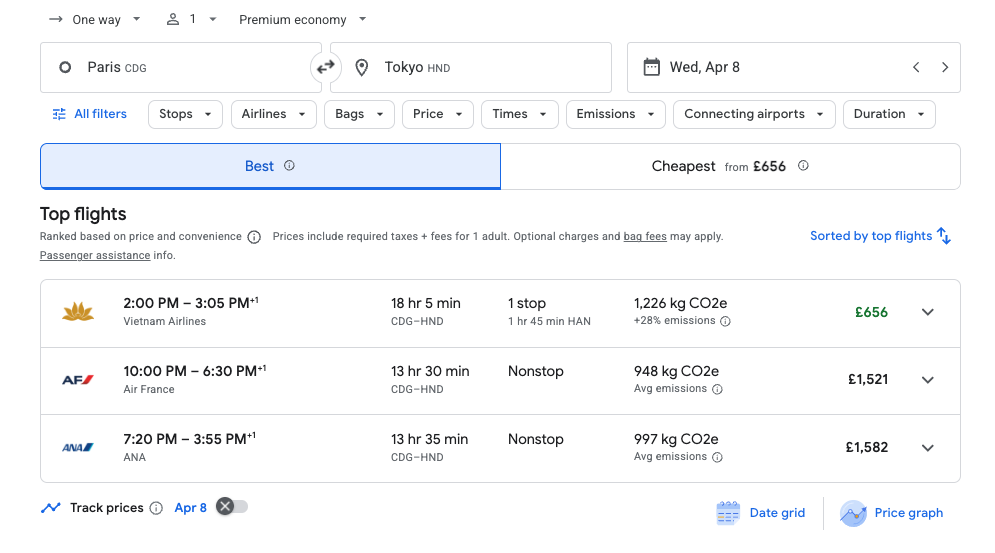Open the Price graph

coord(892,513)
